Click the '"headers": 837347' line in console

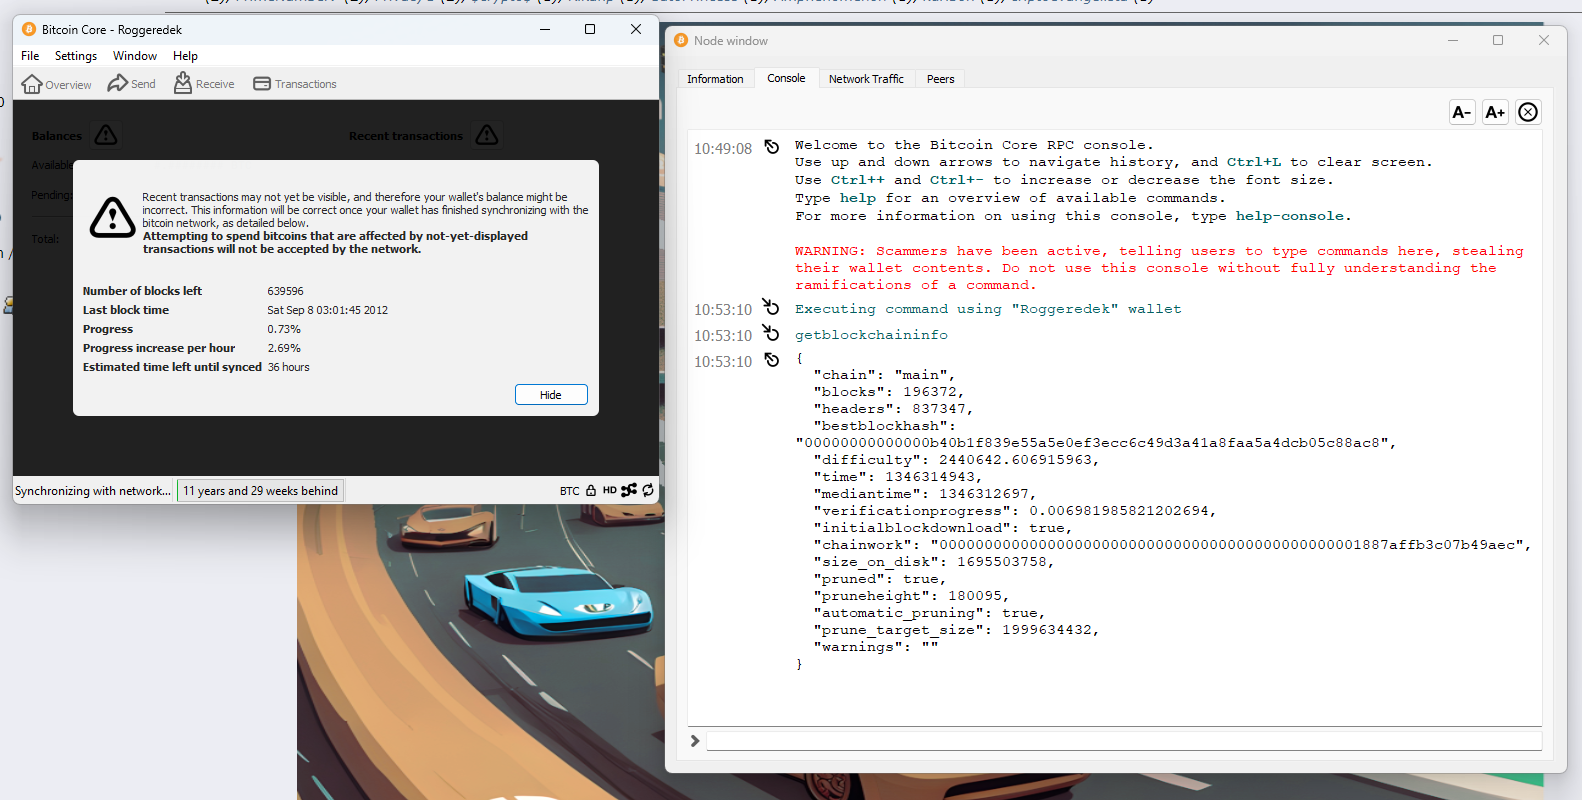[x=893, y=409]
